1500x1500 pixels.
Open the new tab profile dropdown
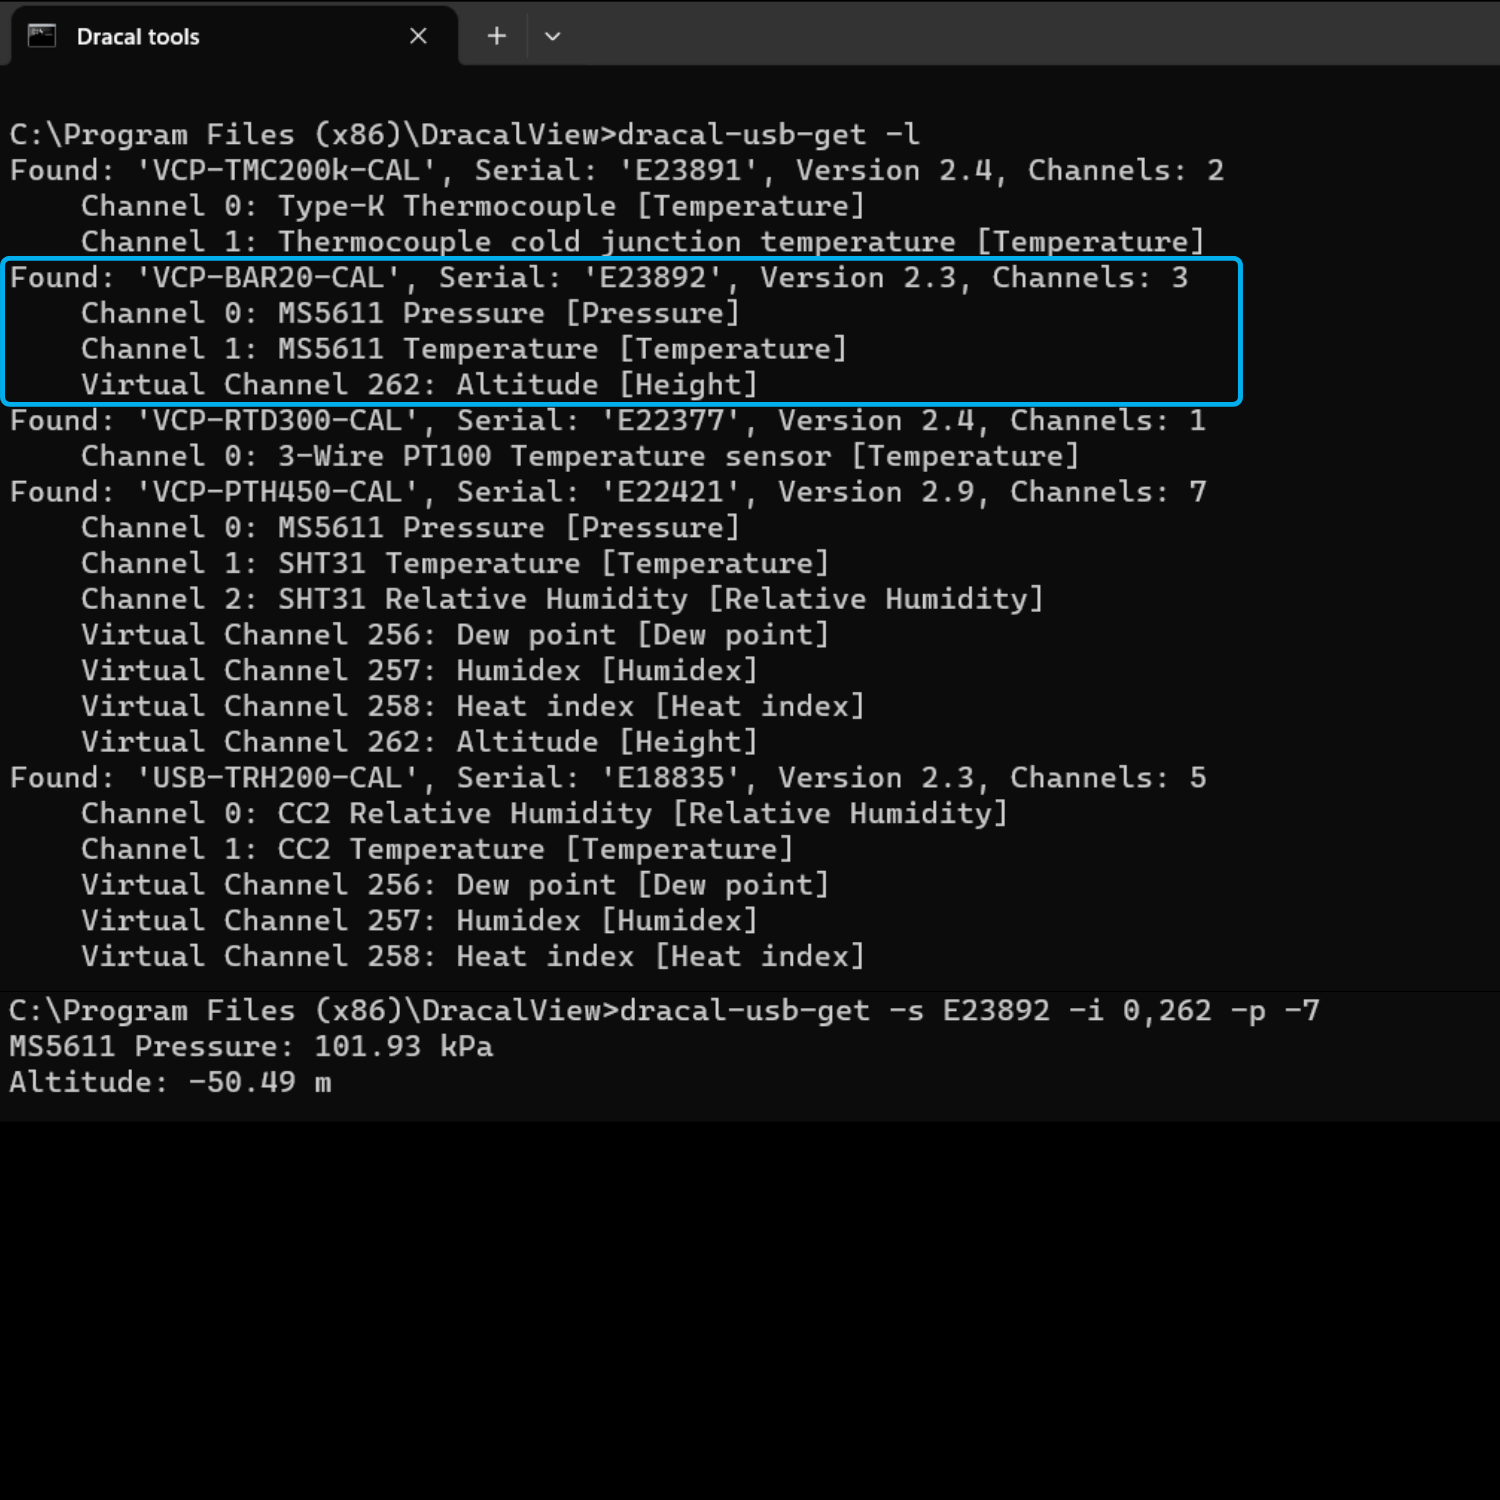pos(552,36)
